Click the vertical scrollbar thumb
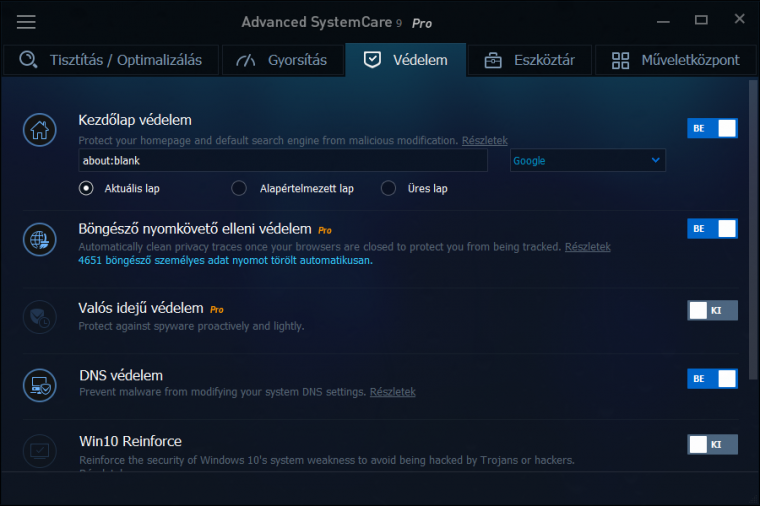The height and width of the screenshot is (506, 760). tap(753, 230)
